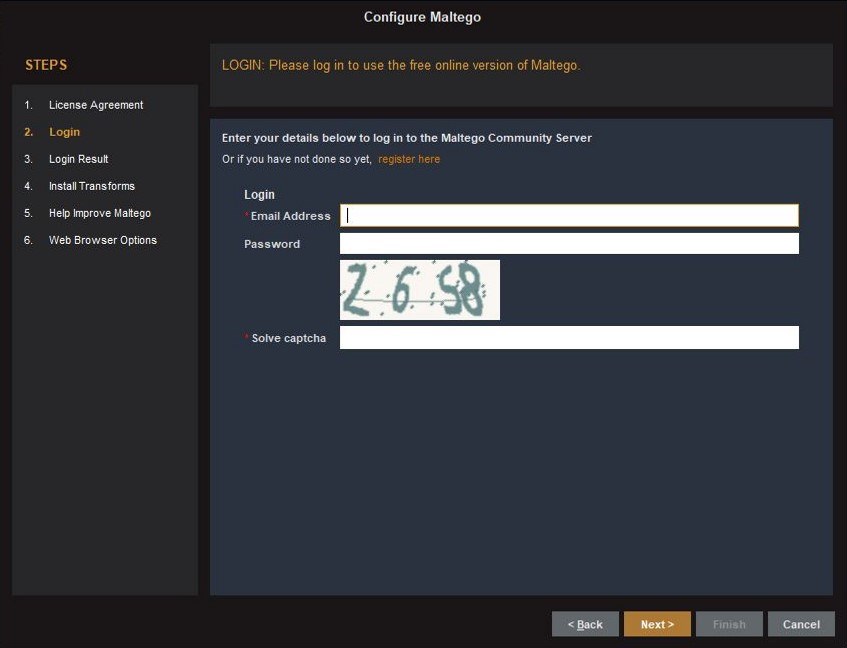Click the Solve captcha input field

click(568, 337)
